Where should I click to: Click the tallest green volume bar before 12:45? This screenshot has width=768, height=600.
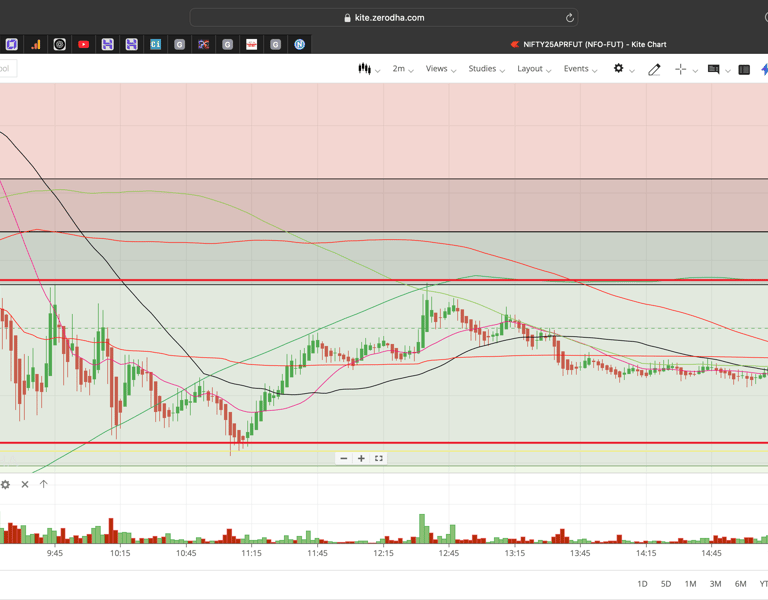[x=422, y=528]
